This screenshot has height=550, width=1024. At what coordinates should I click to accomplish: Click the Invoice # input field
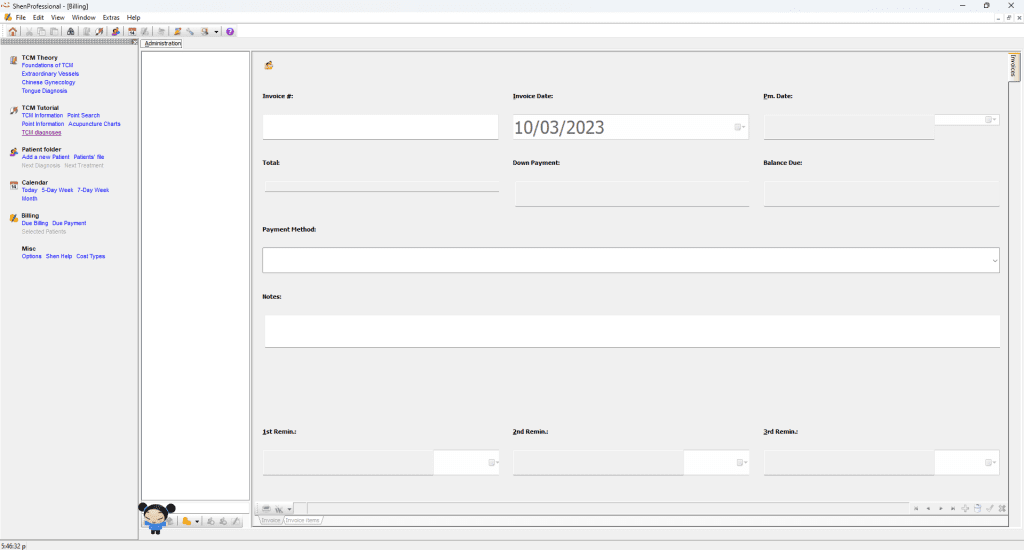pos(380,127)
